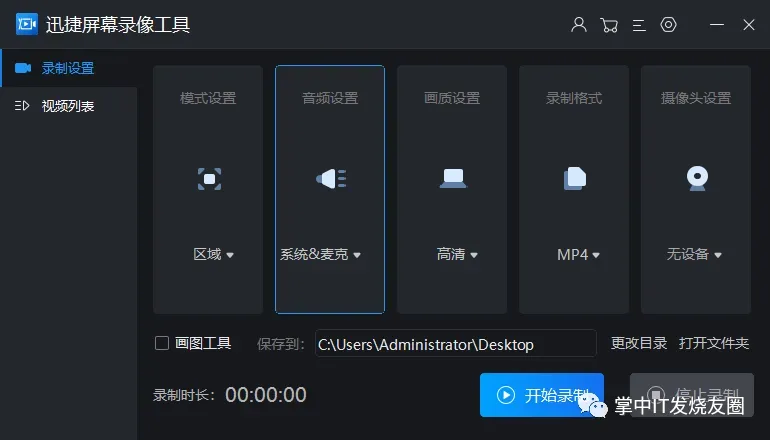Expand the 高清 quality dropdown

click(x=457, y=254)
